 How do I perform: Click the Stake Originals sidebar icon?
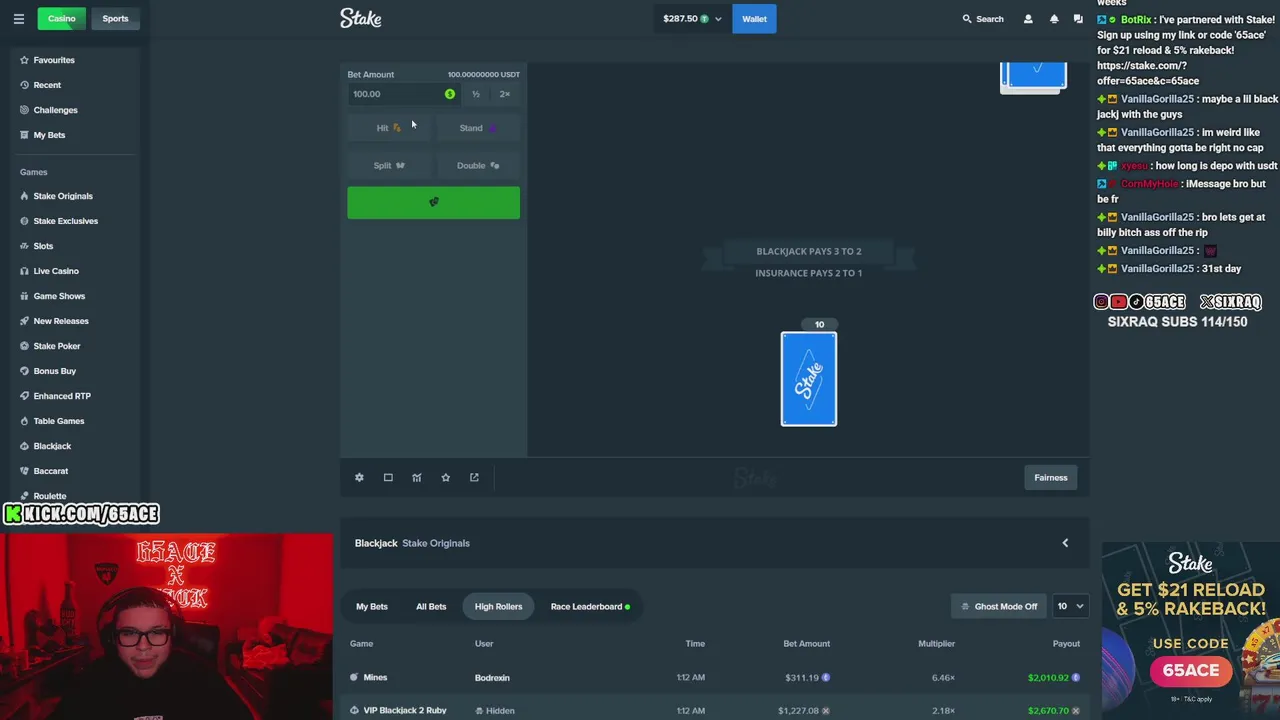point(24,196)
